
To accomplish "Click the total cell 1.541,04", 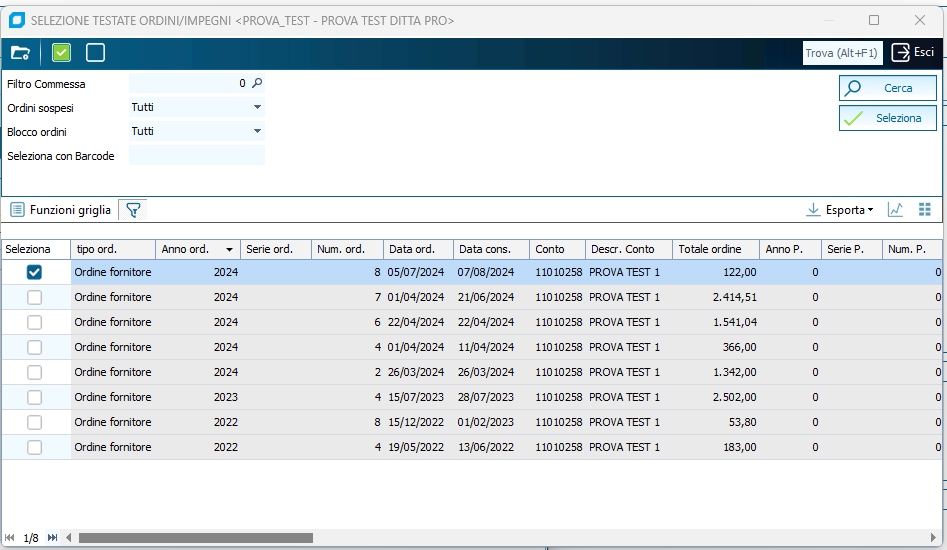I will 716,322.
